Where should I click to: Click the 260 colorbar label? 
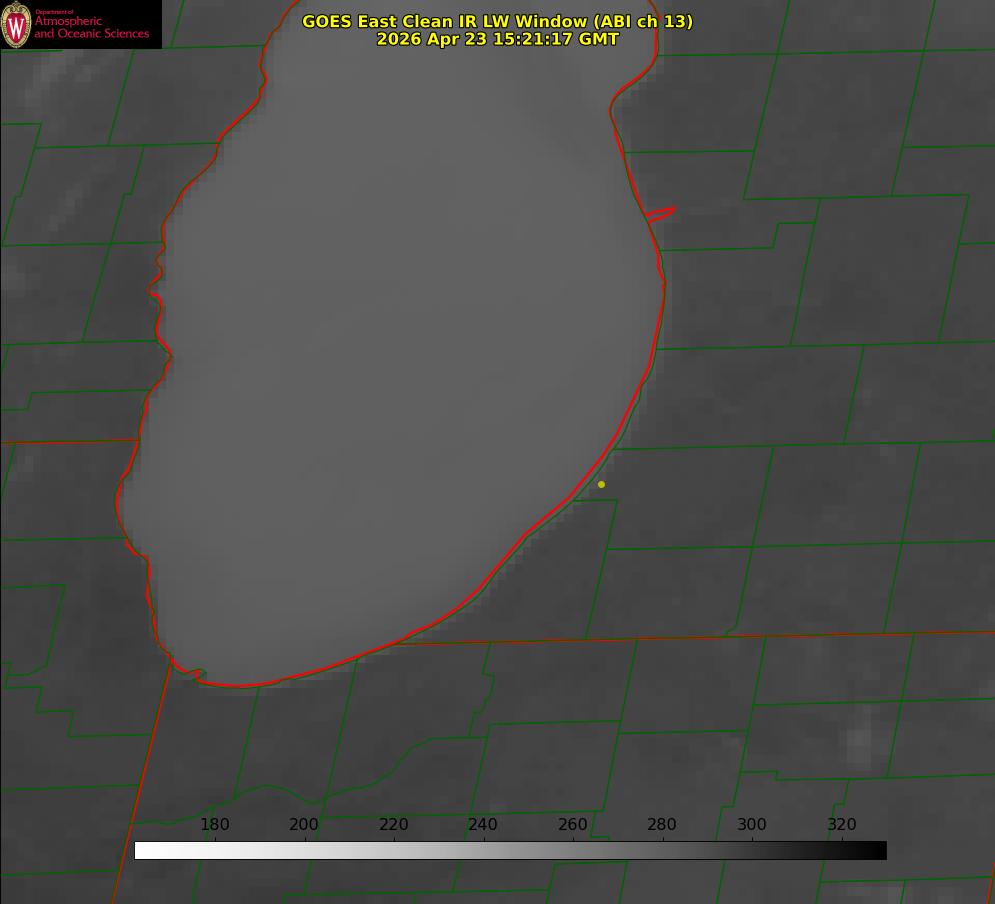pyautogui.click(x=572, y=824)
